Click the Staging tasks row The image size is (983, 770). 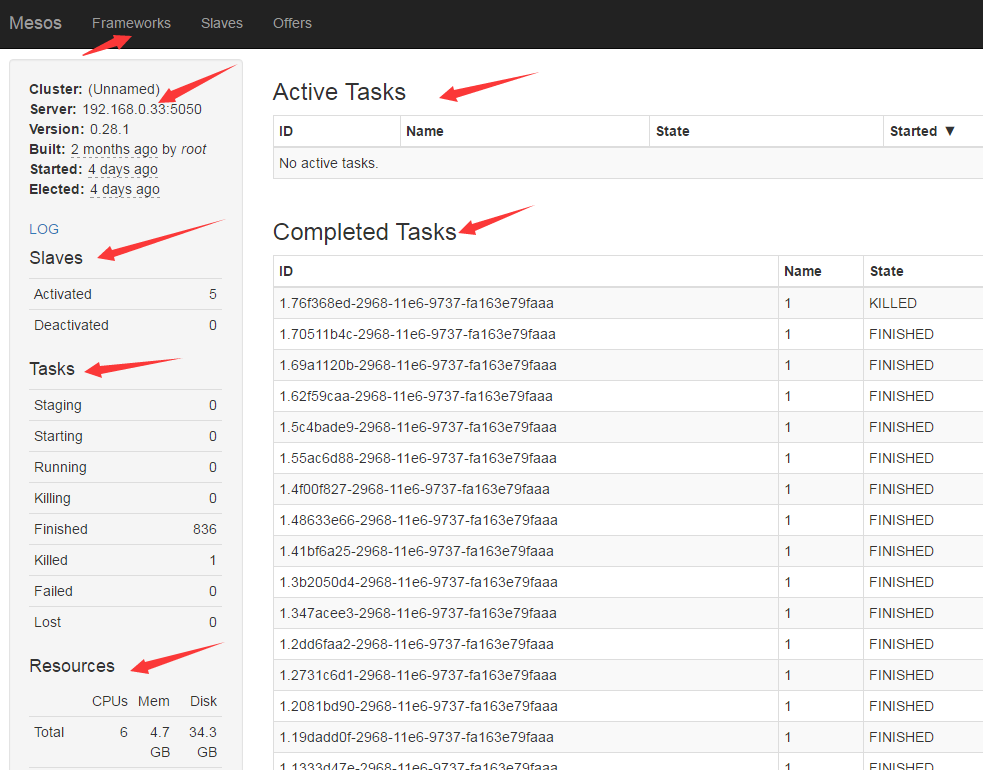click(125, 405)
